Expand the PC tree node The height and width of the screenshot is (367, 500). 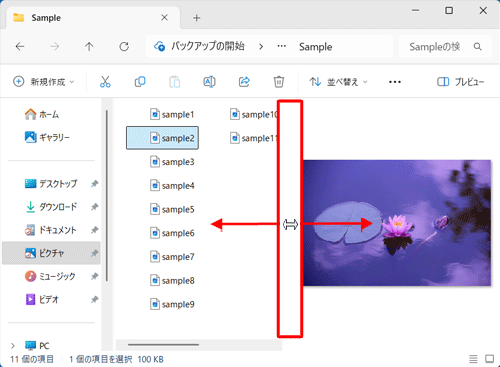[13, 346]
